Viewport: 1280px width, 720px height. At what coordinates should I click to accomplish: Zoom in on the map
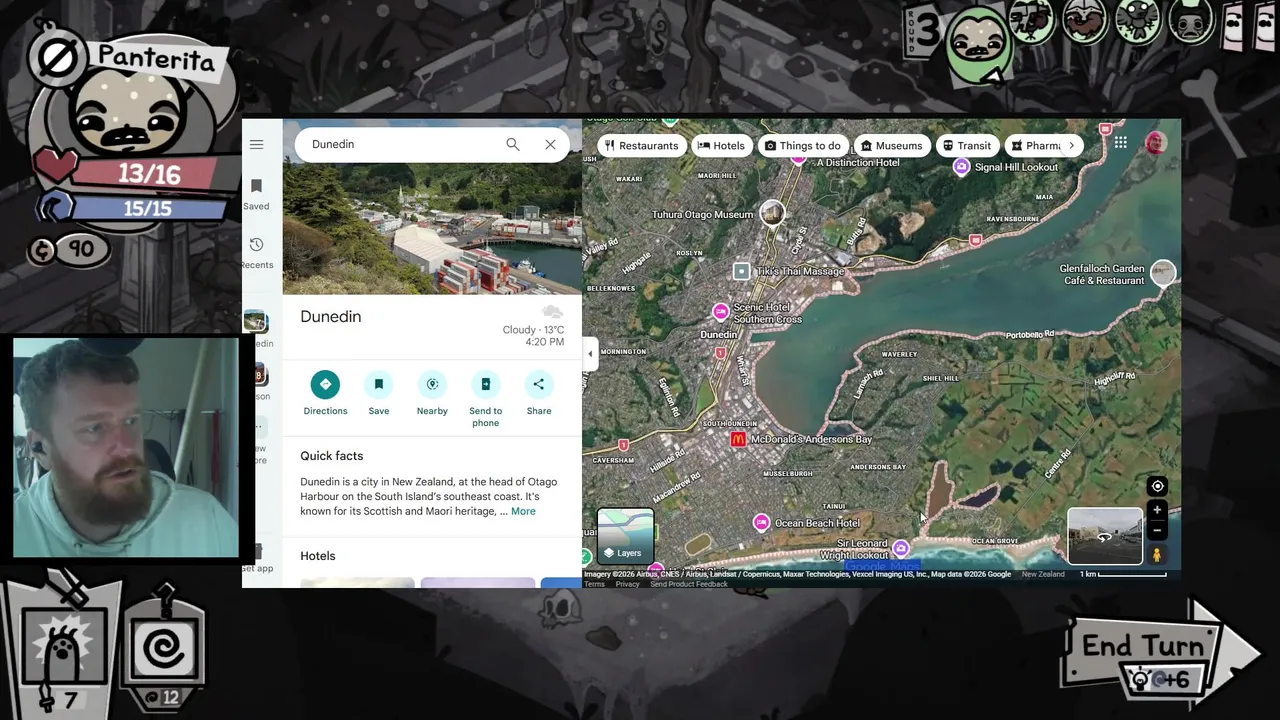1157,510
